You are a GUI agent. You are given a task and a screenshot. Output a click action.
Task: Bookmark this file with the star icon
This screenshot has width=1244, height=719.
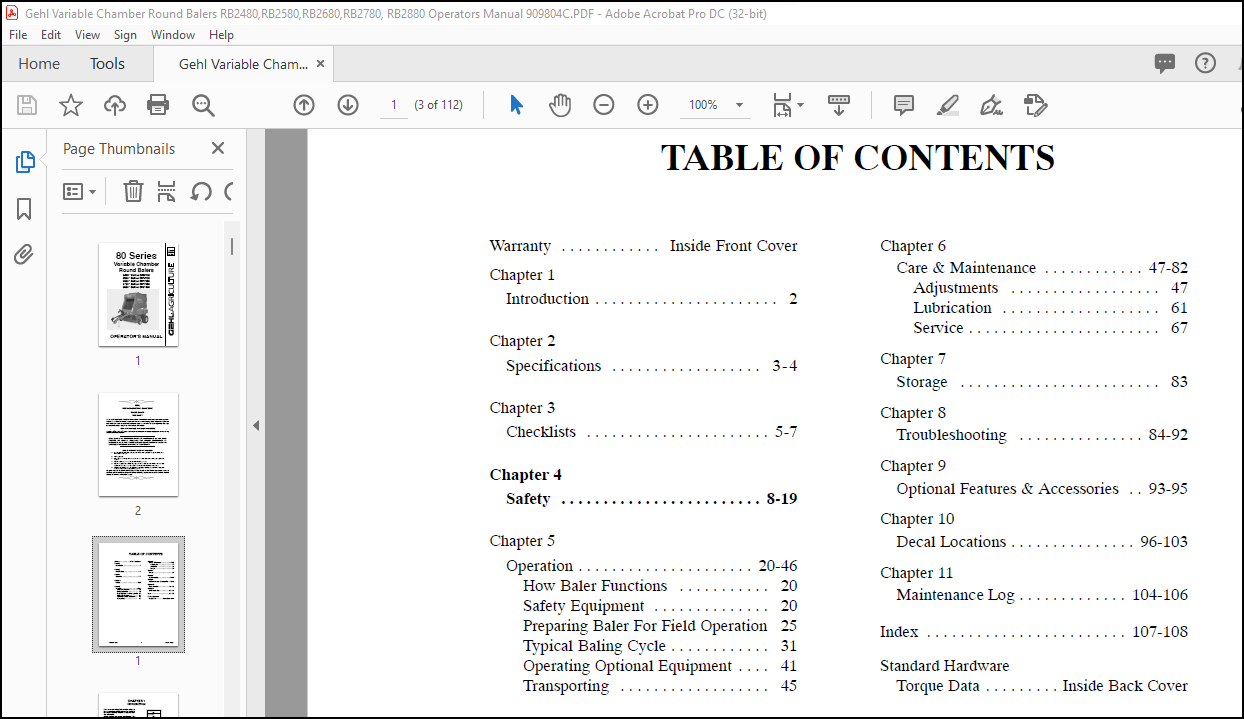(71, 105)
